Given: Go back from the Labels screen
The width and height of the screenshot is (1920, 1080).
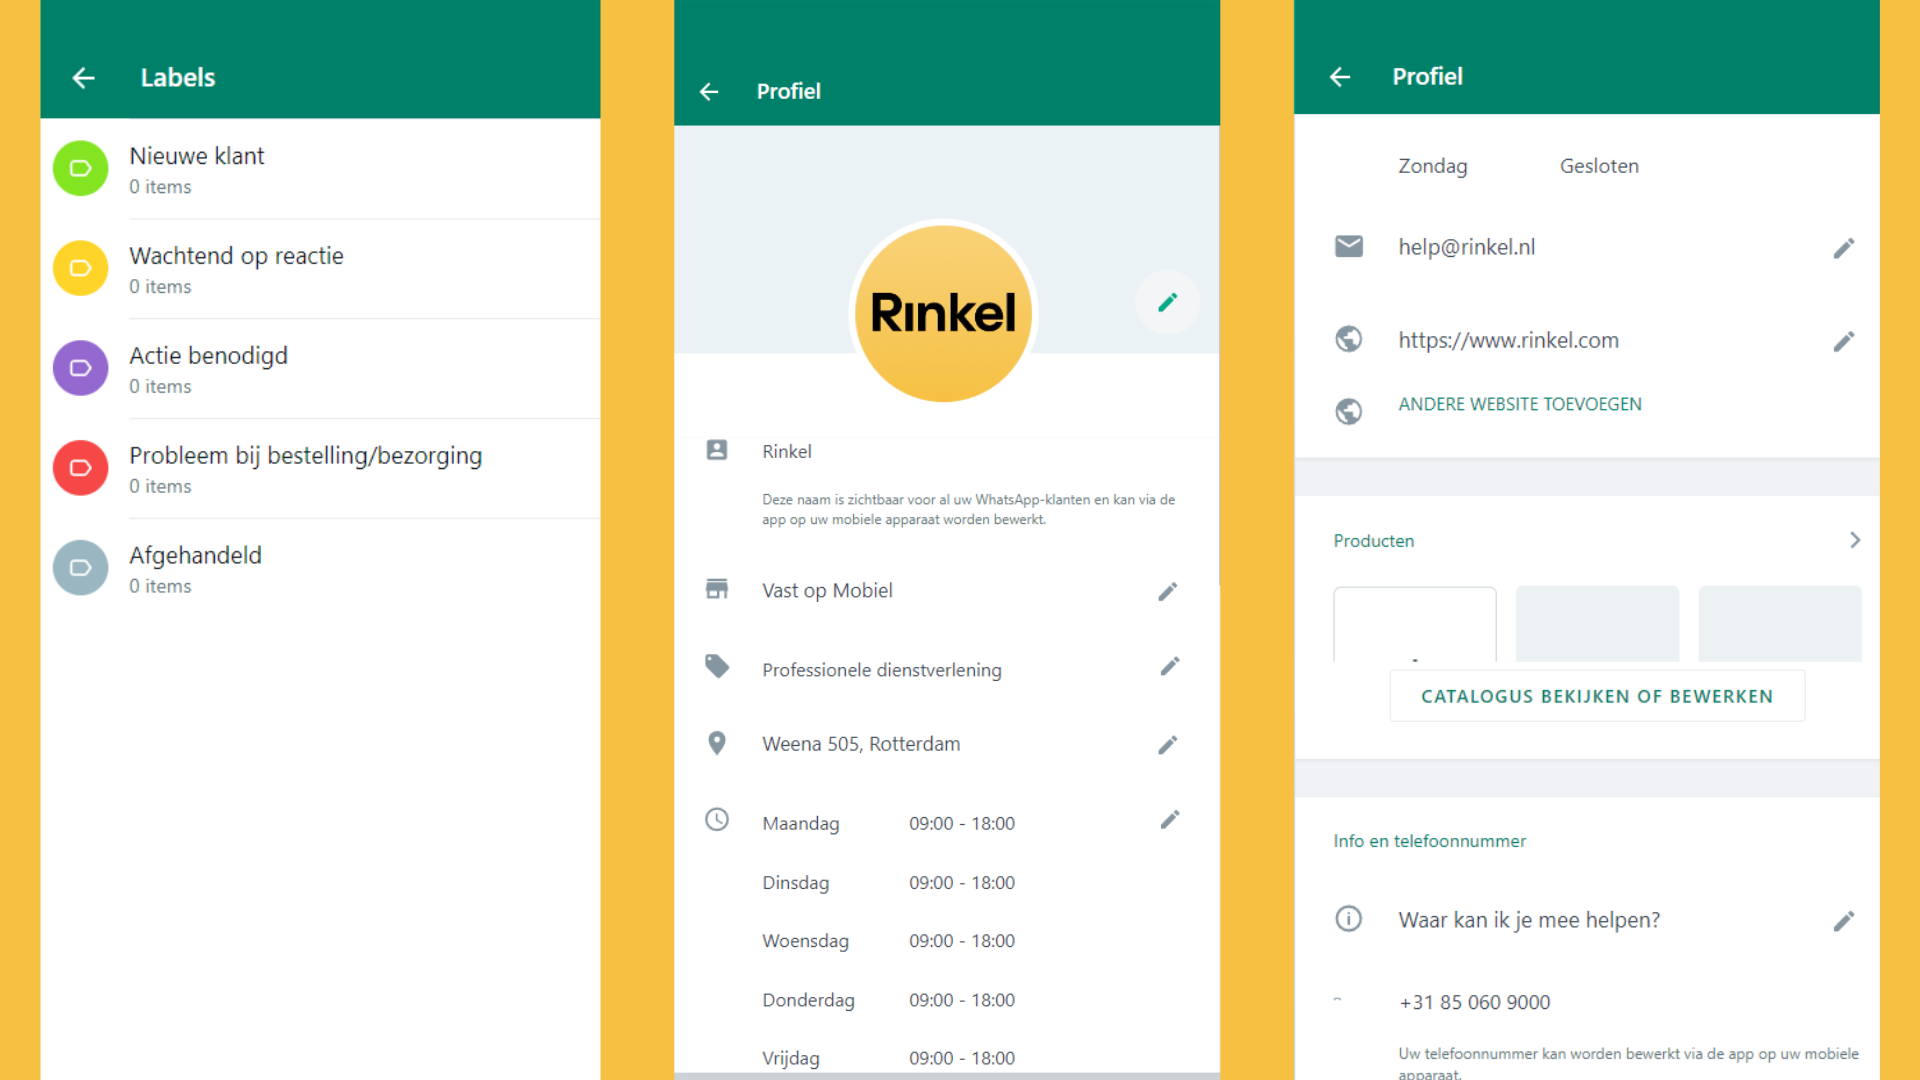Looking at the screenshot, I should point(84,78).
